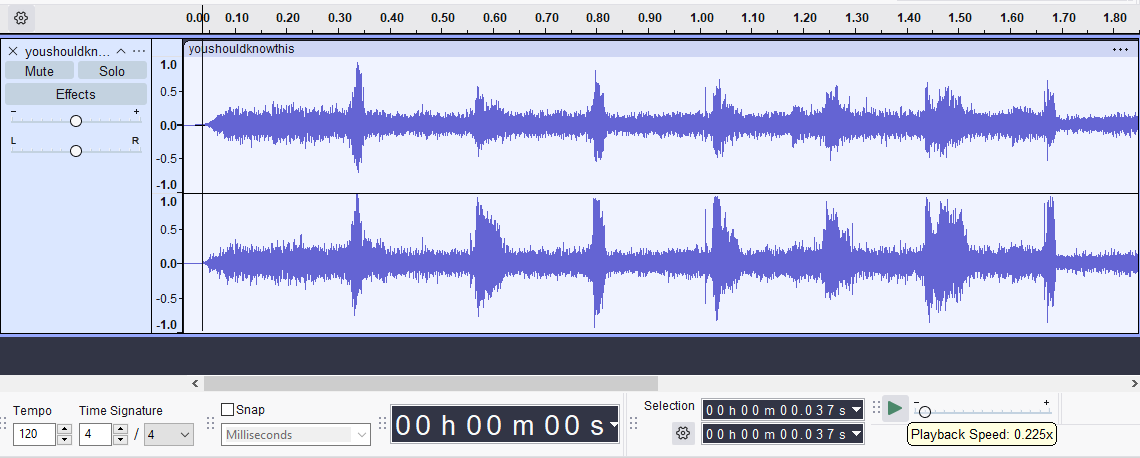Grab the play-at-speed toolbar dotted handle
This screenshot has height=458, width=1140.
[x=876, y=408]
